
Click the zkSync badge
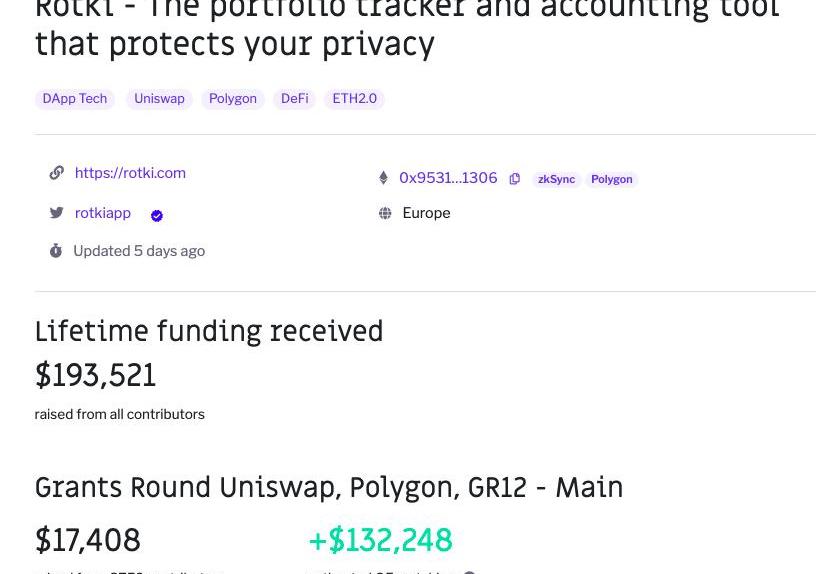556,179
